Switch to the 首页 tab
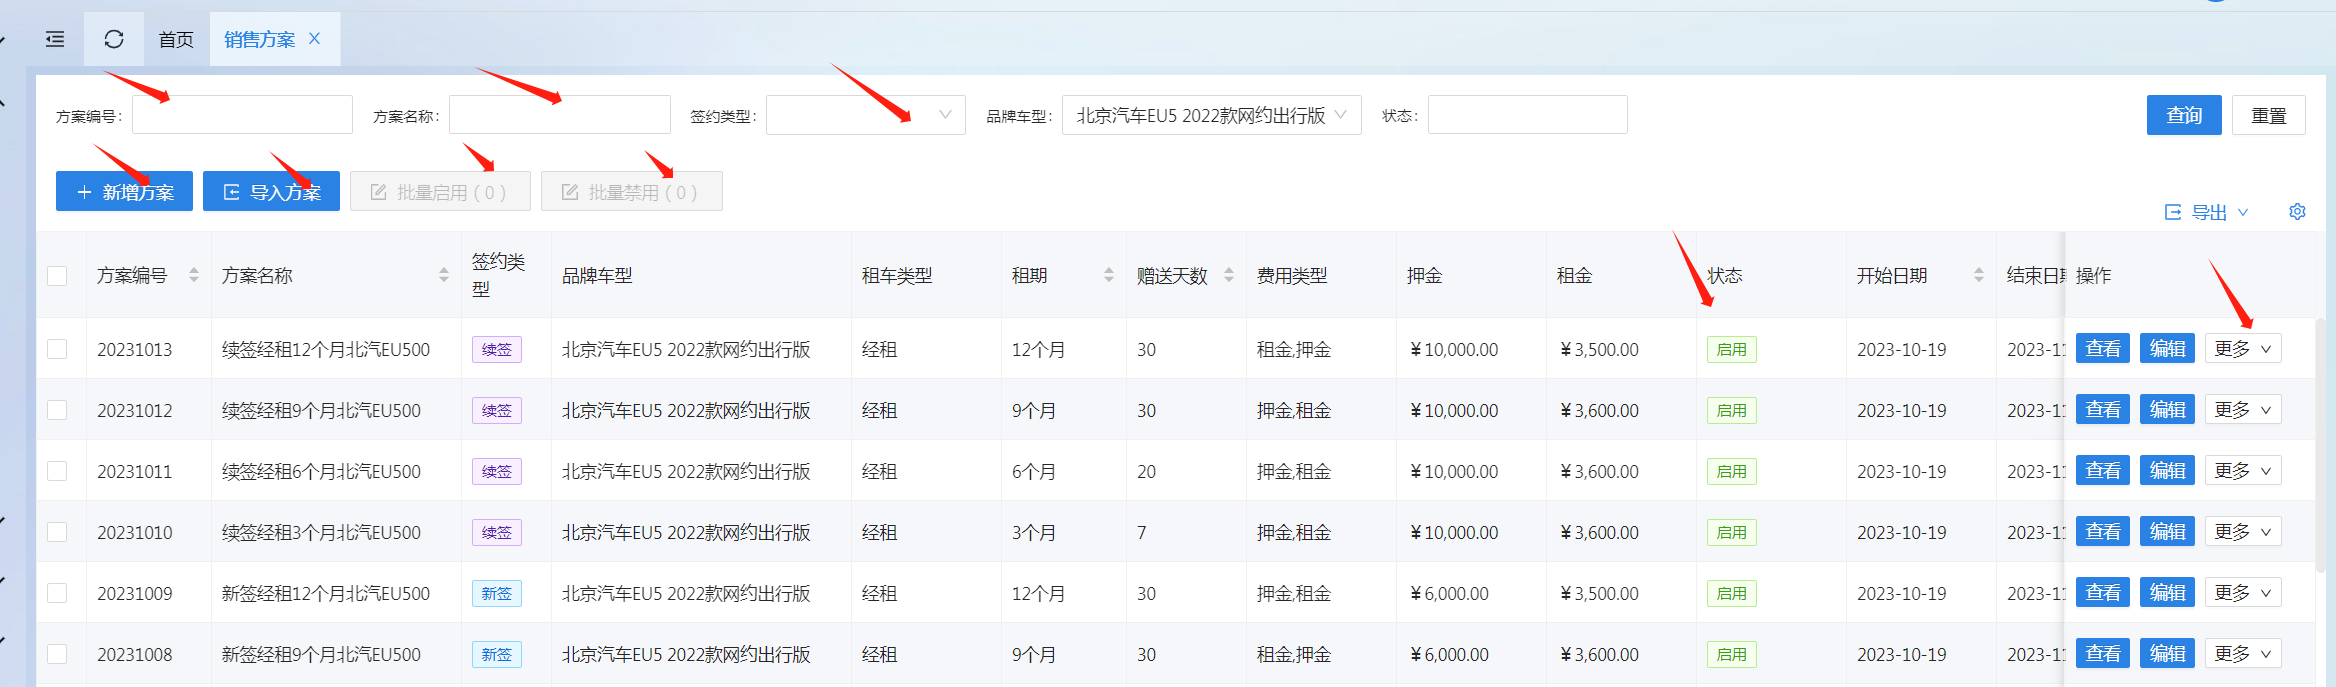Image resolution: width=2336 pixels, height=687 pixels. (x=176, y=39)
